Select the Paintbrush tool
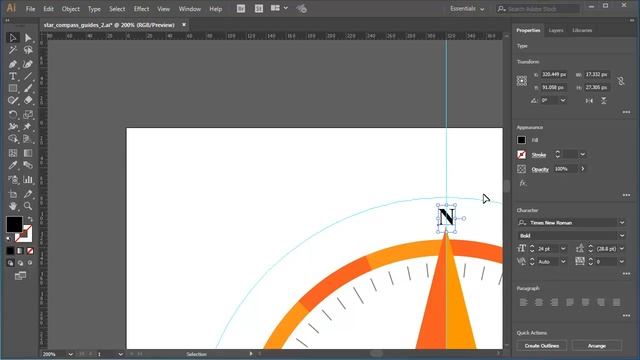640x360 pixels. 28,88
